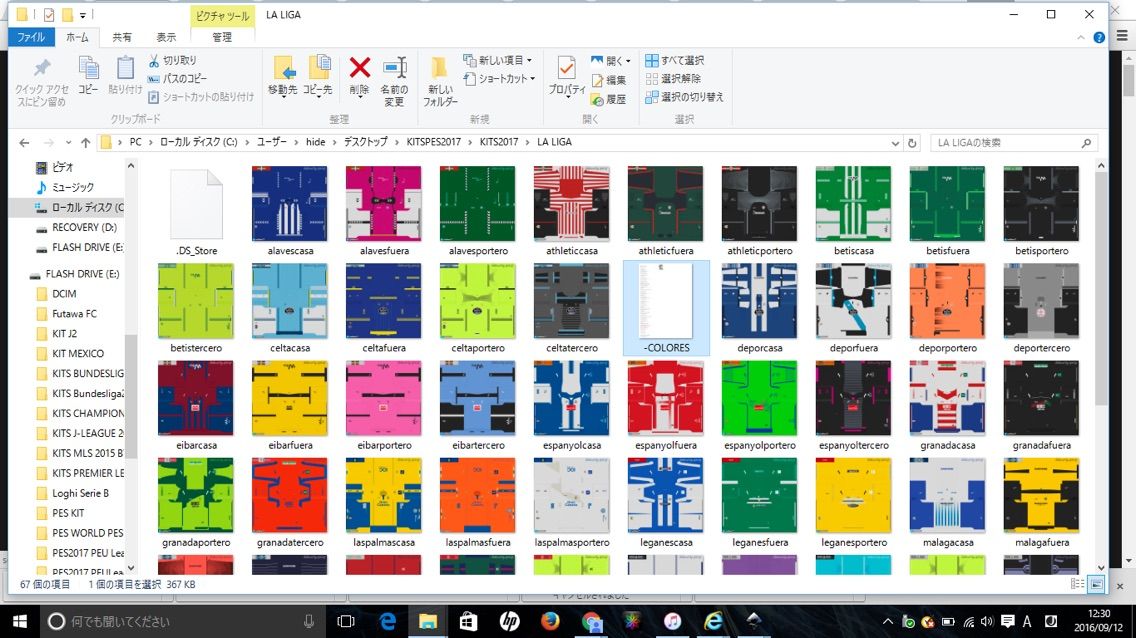The image size is (1136, 638).
Task: Switch to Home (ホーム) tab
Action: [78, 37]
